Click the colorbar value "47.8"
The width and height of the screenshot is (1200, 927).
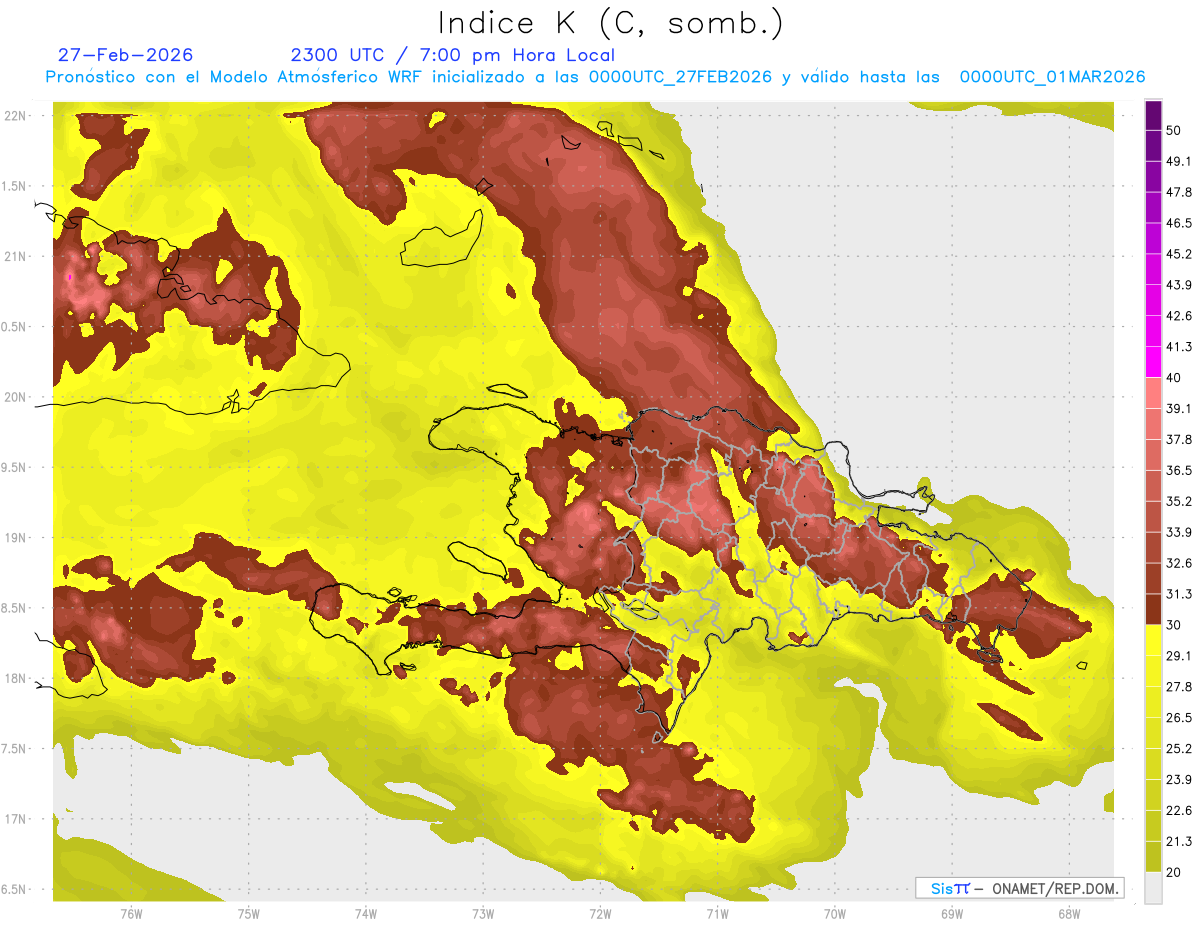1178,192
